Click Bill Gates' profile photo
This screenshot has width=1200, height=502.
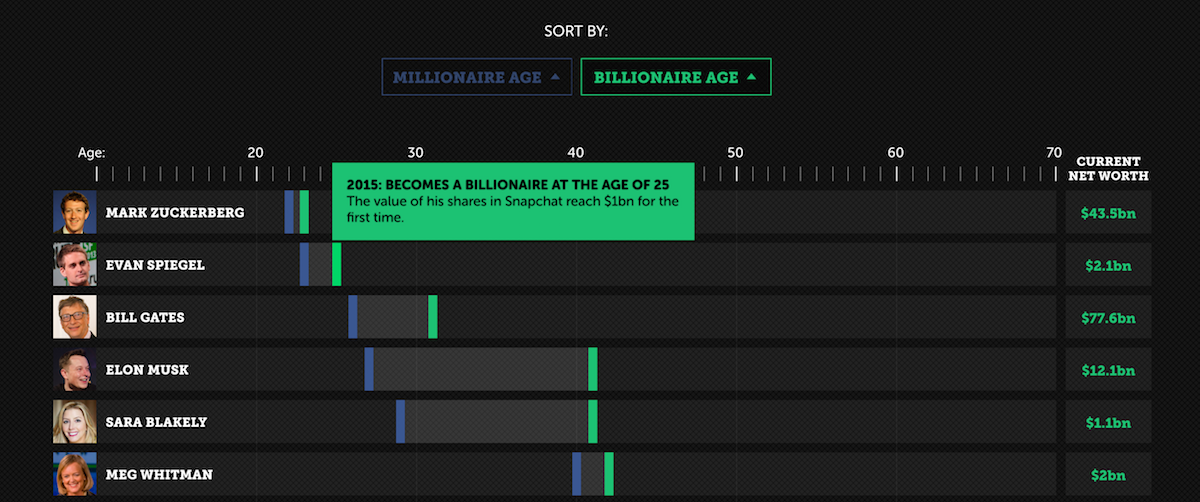pyautogui.click(x=75, y=317)
